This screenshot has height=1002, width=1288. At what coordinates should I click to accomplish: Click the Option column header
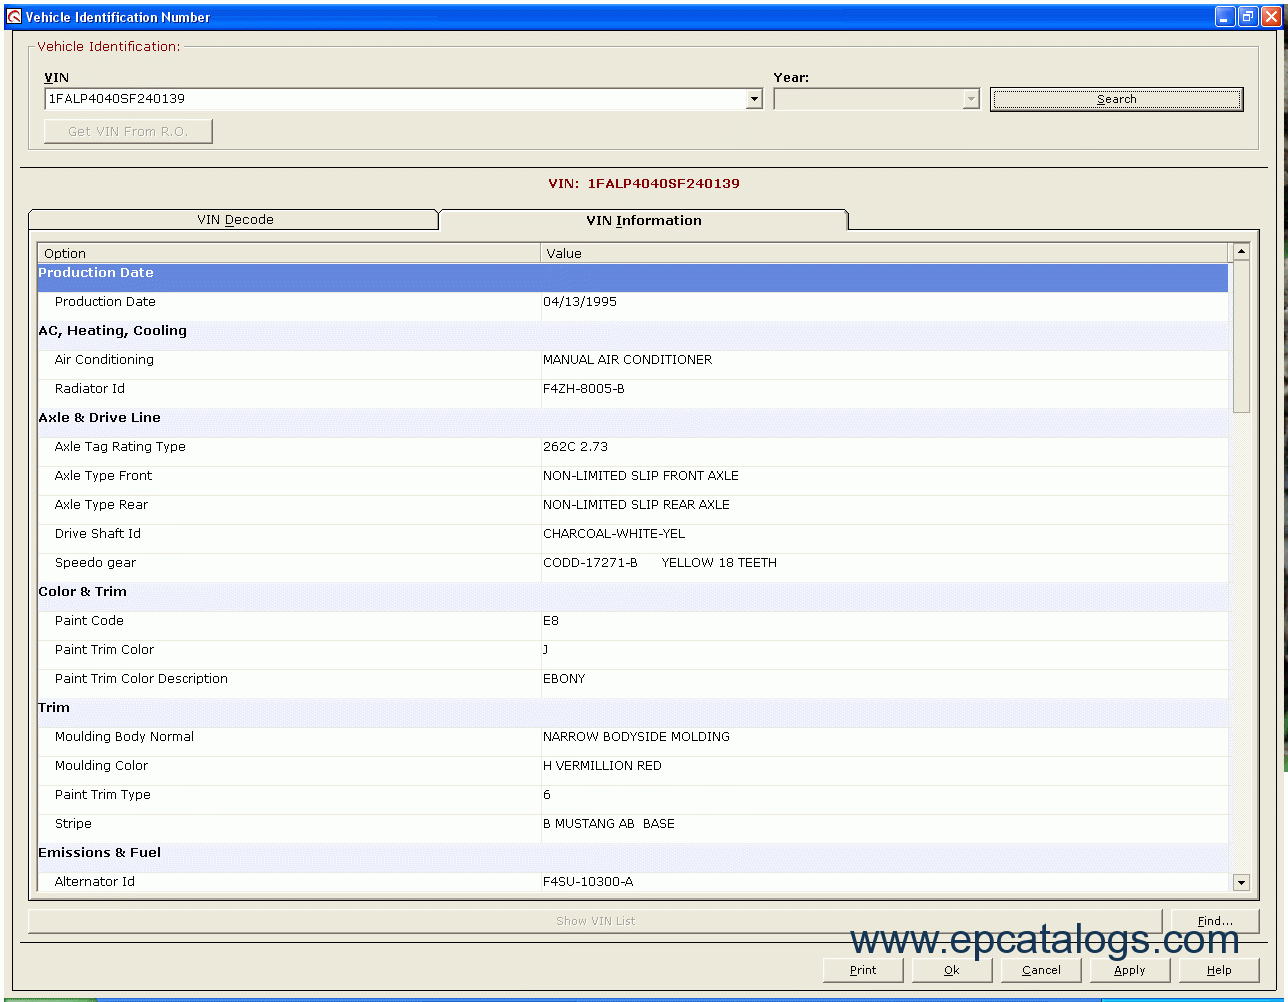tap(288, 253)
